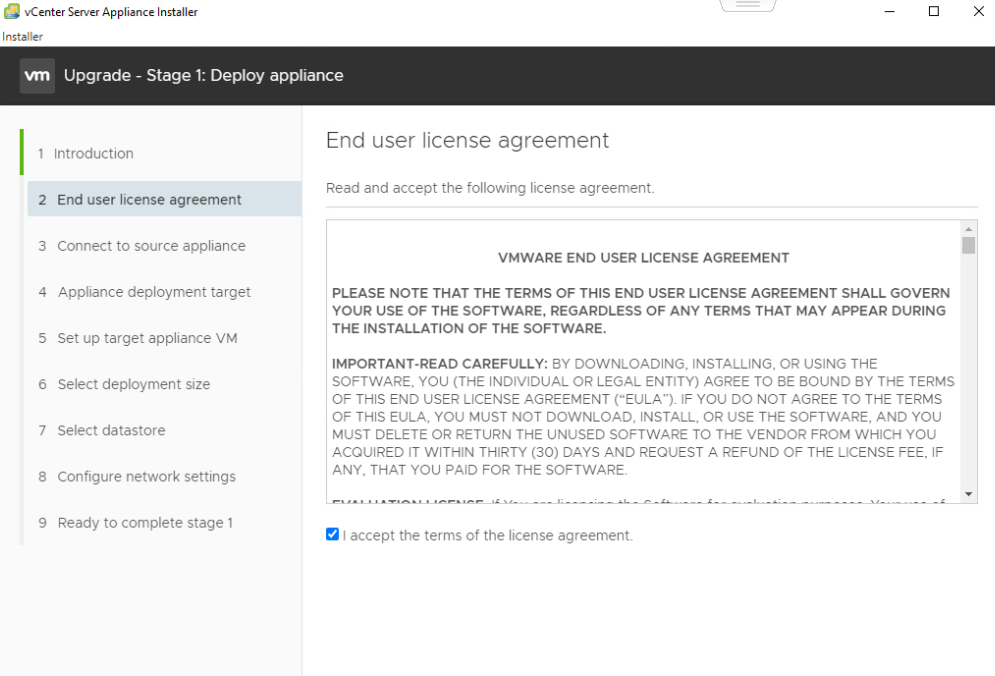Image resolution: width=995 pixels, height=676 pixels.
Task: Open the Installer menu
Action: coord(22,37)
